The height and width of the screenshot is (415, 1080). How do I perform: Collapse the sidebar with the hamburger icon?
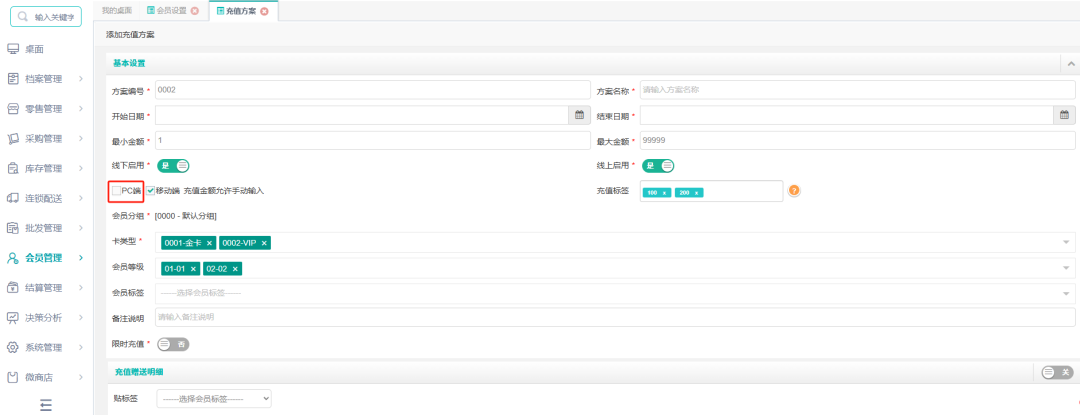(x=45, y=405)
